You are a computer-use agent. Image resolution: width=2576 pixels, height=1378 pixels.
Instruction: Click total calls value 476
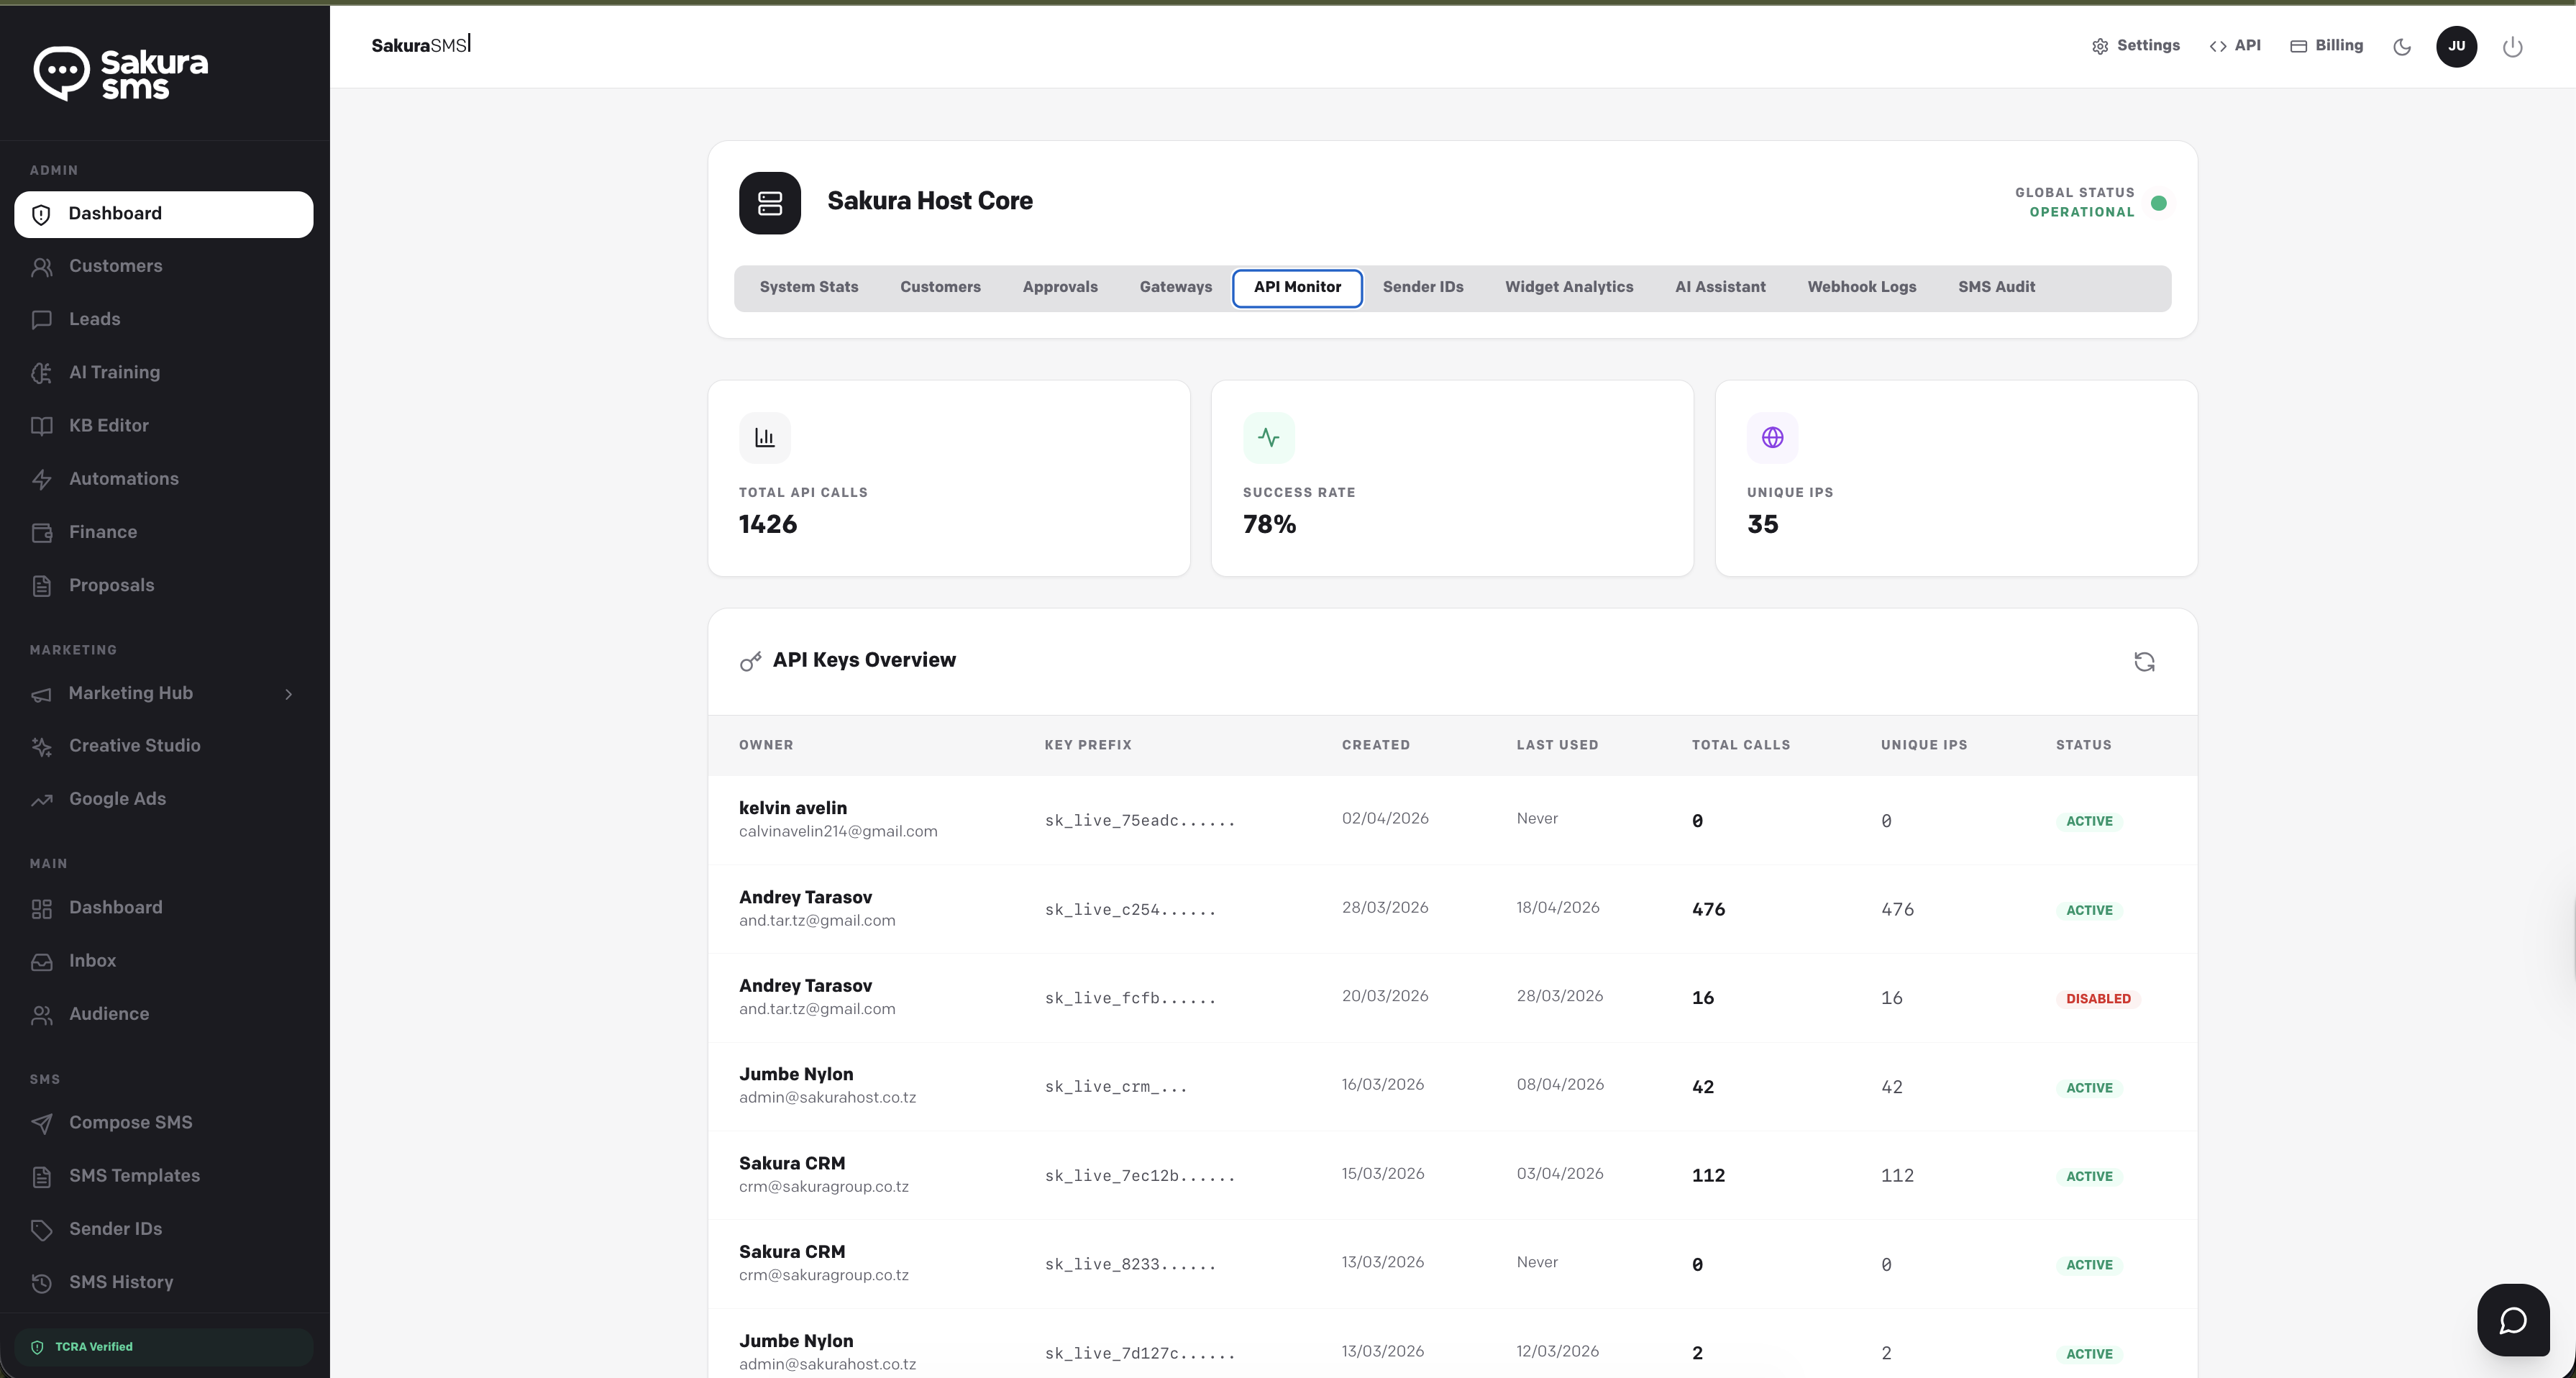[1708, 910]
